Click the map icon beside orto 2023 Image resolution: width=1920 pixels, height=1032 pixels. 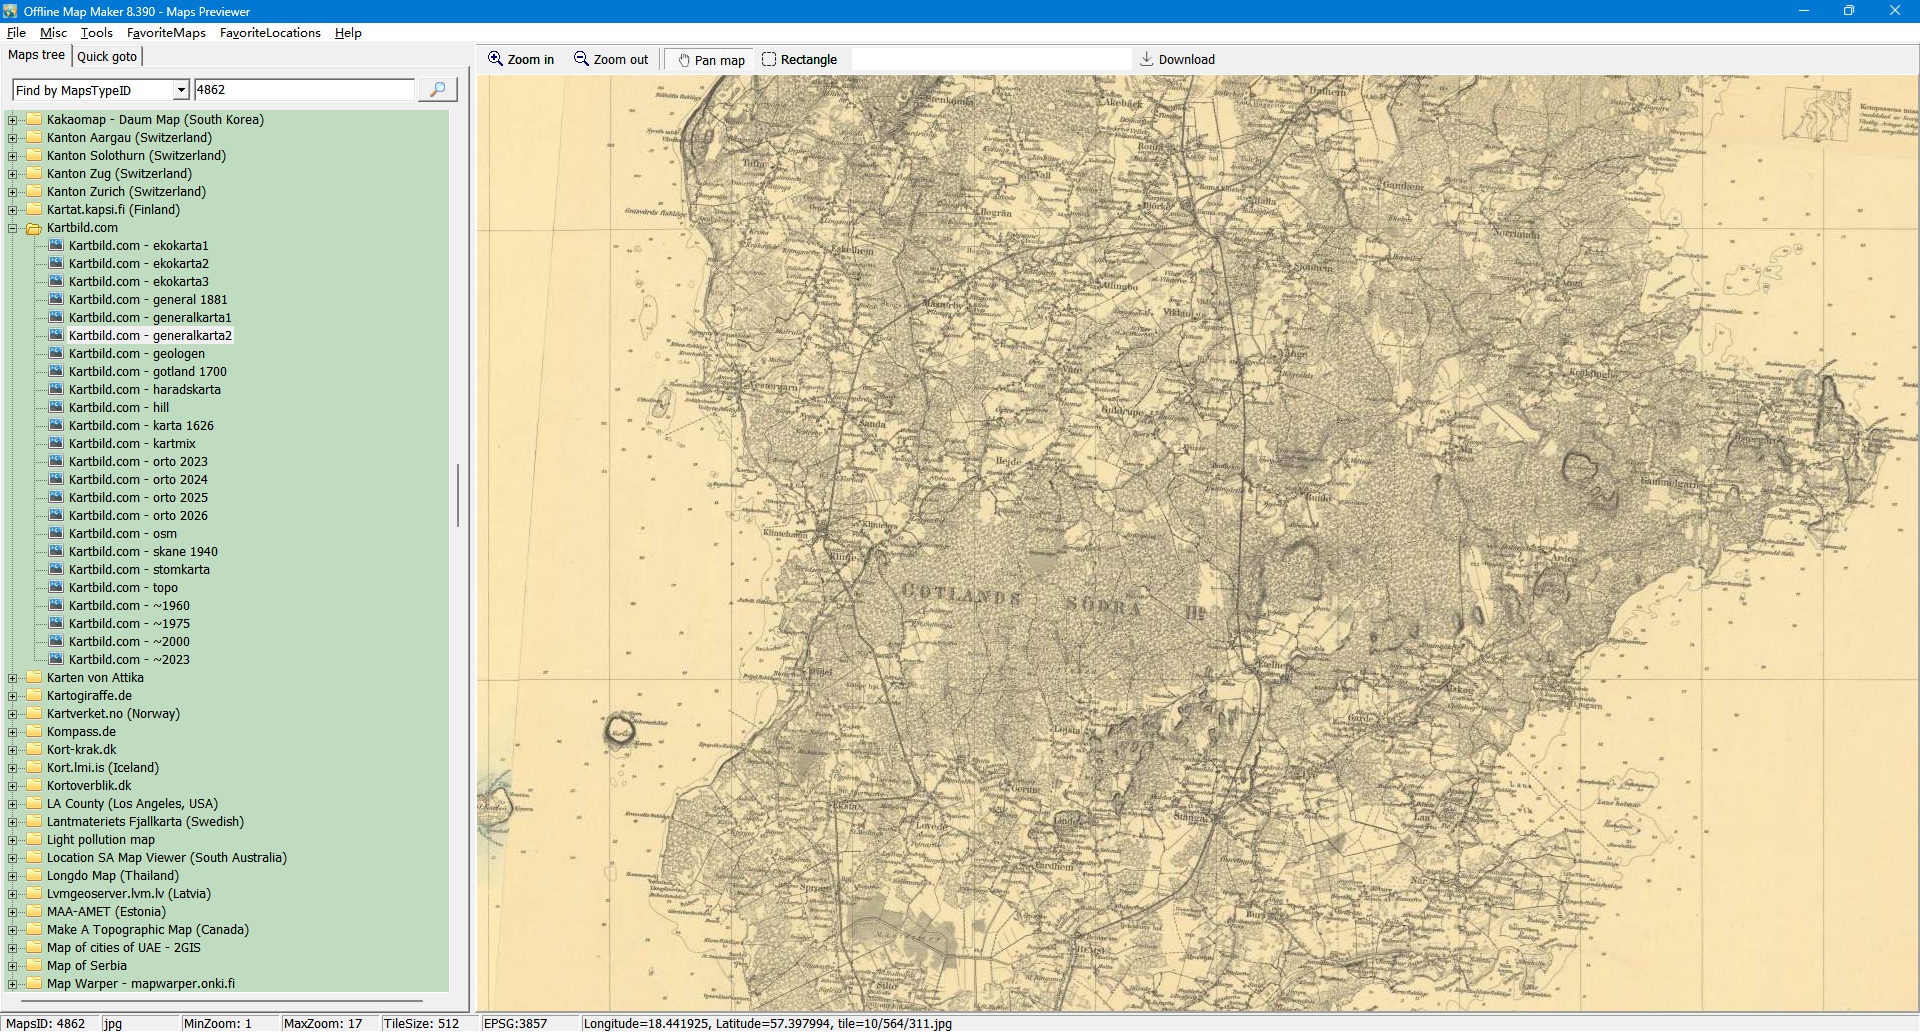tap(56, 461)
